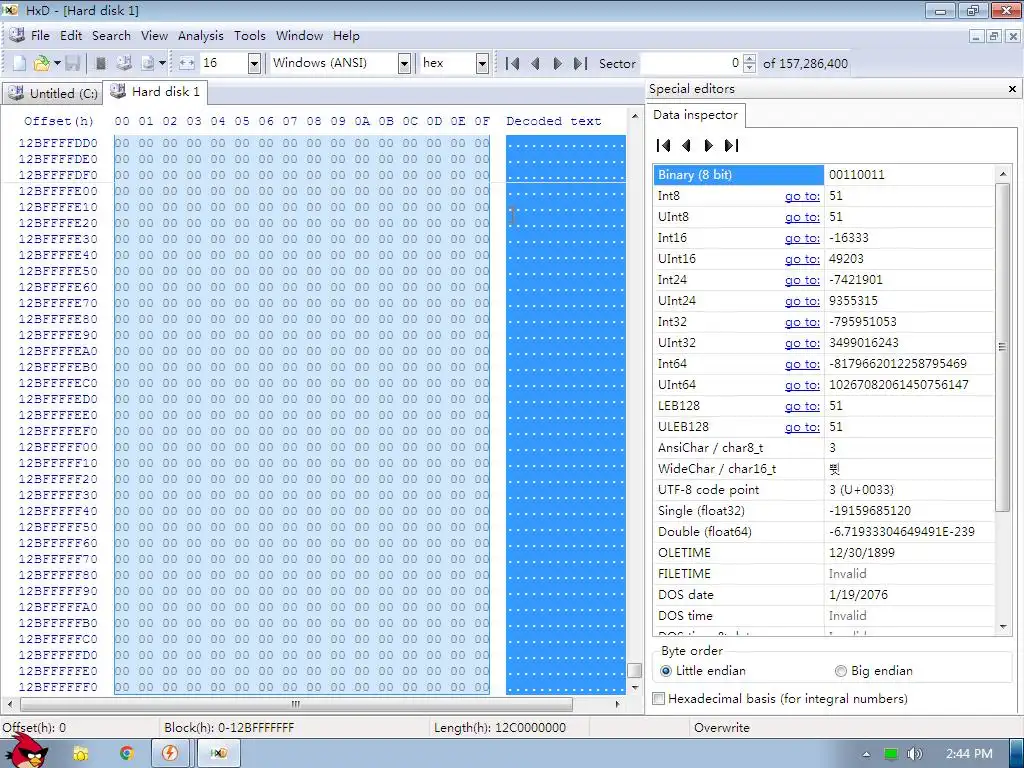Click the Open disk icon
The image size is (1024, 768).
pos(123,63)
